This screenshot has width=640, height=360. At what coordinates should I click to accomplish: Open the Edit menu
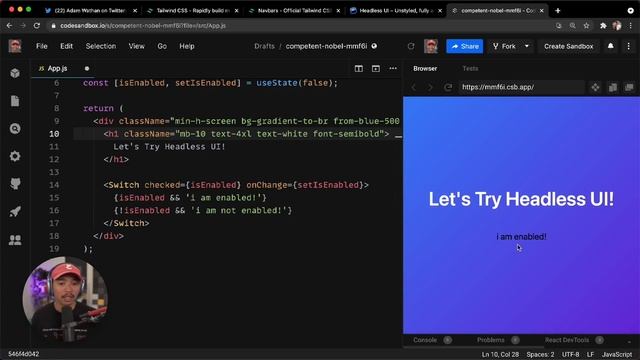tap(67, 46)
